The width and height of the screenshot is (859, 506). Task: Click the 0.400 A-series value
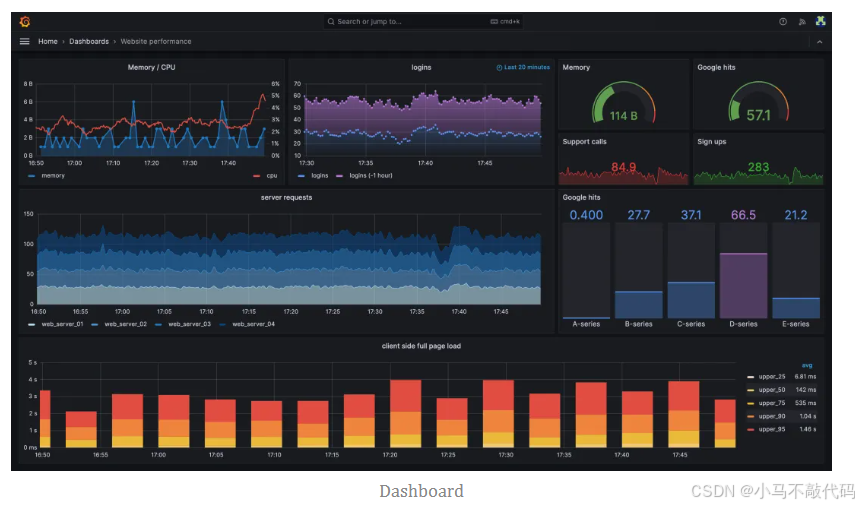586,215
